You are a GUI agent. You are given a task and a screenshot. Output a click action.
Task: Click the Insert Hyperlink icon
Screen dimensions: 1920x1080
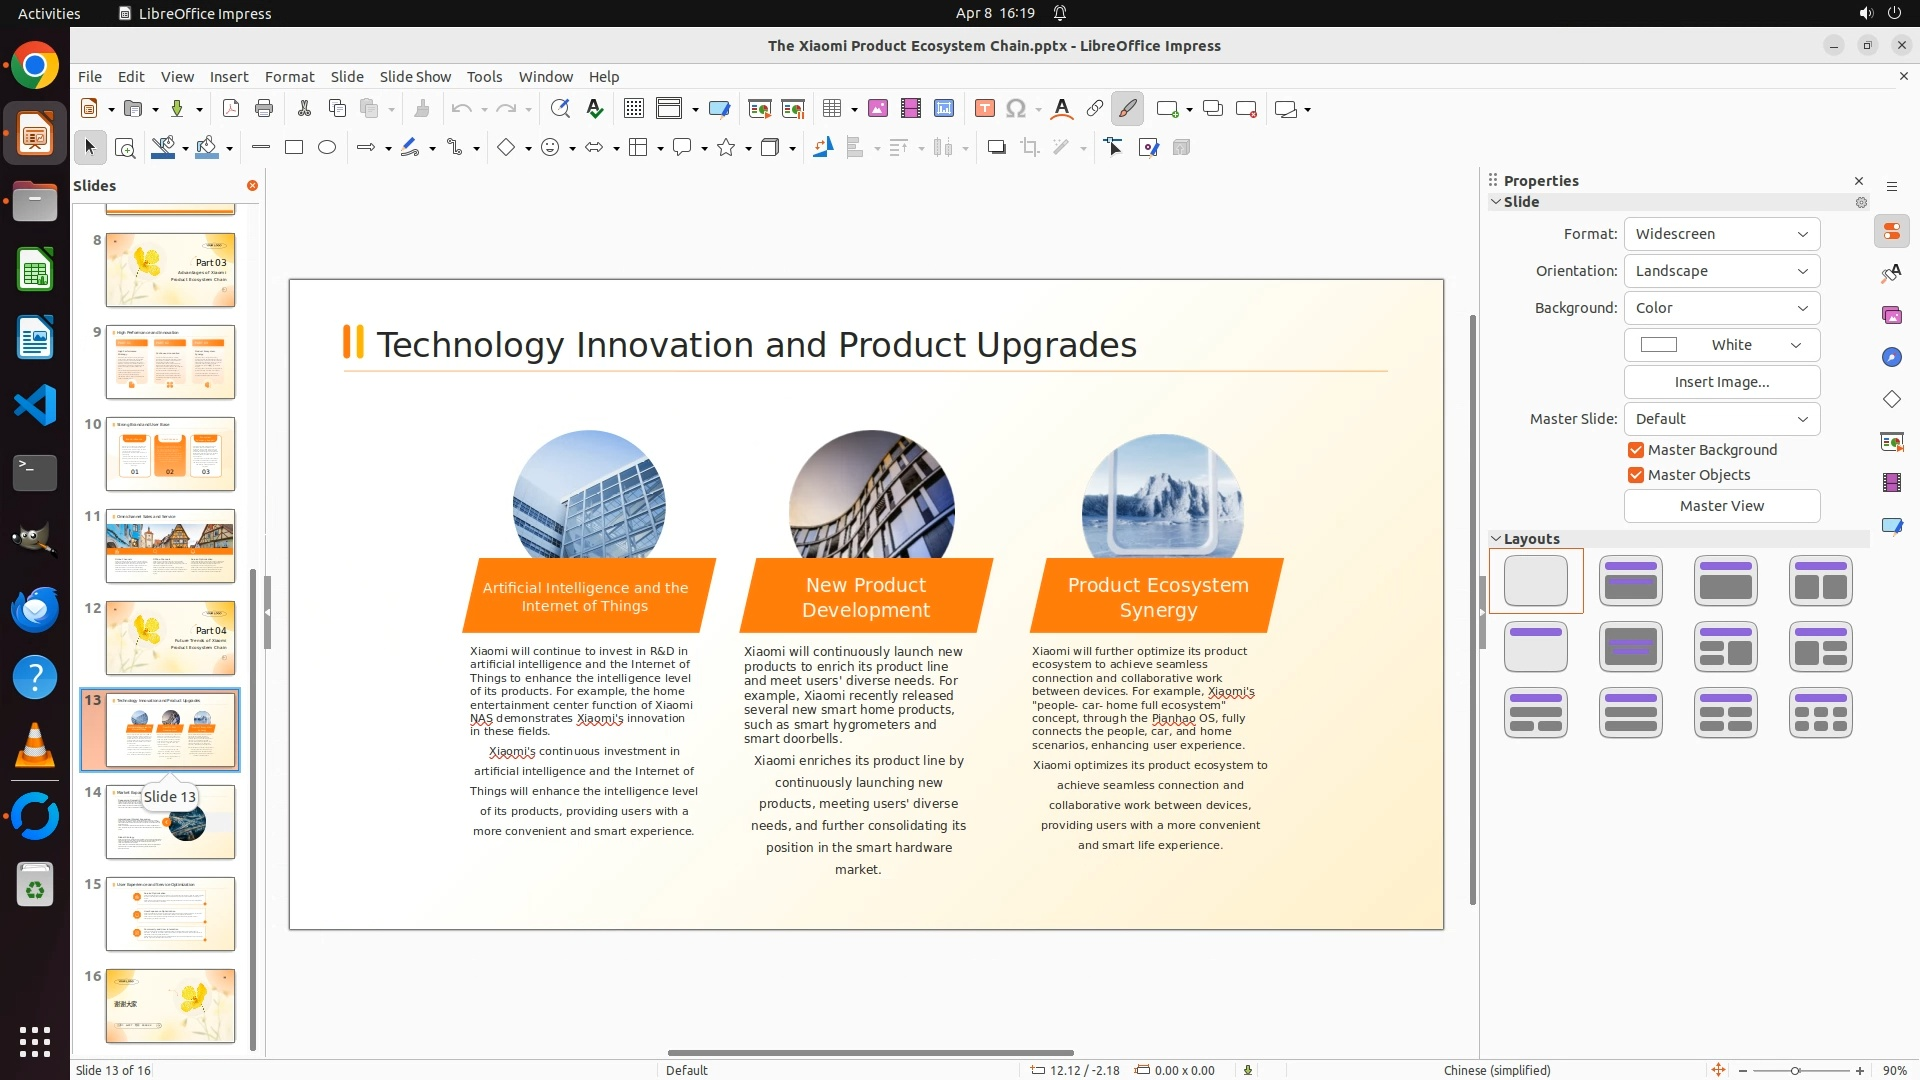[x=1095, y=109]
